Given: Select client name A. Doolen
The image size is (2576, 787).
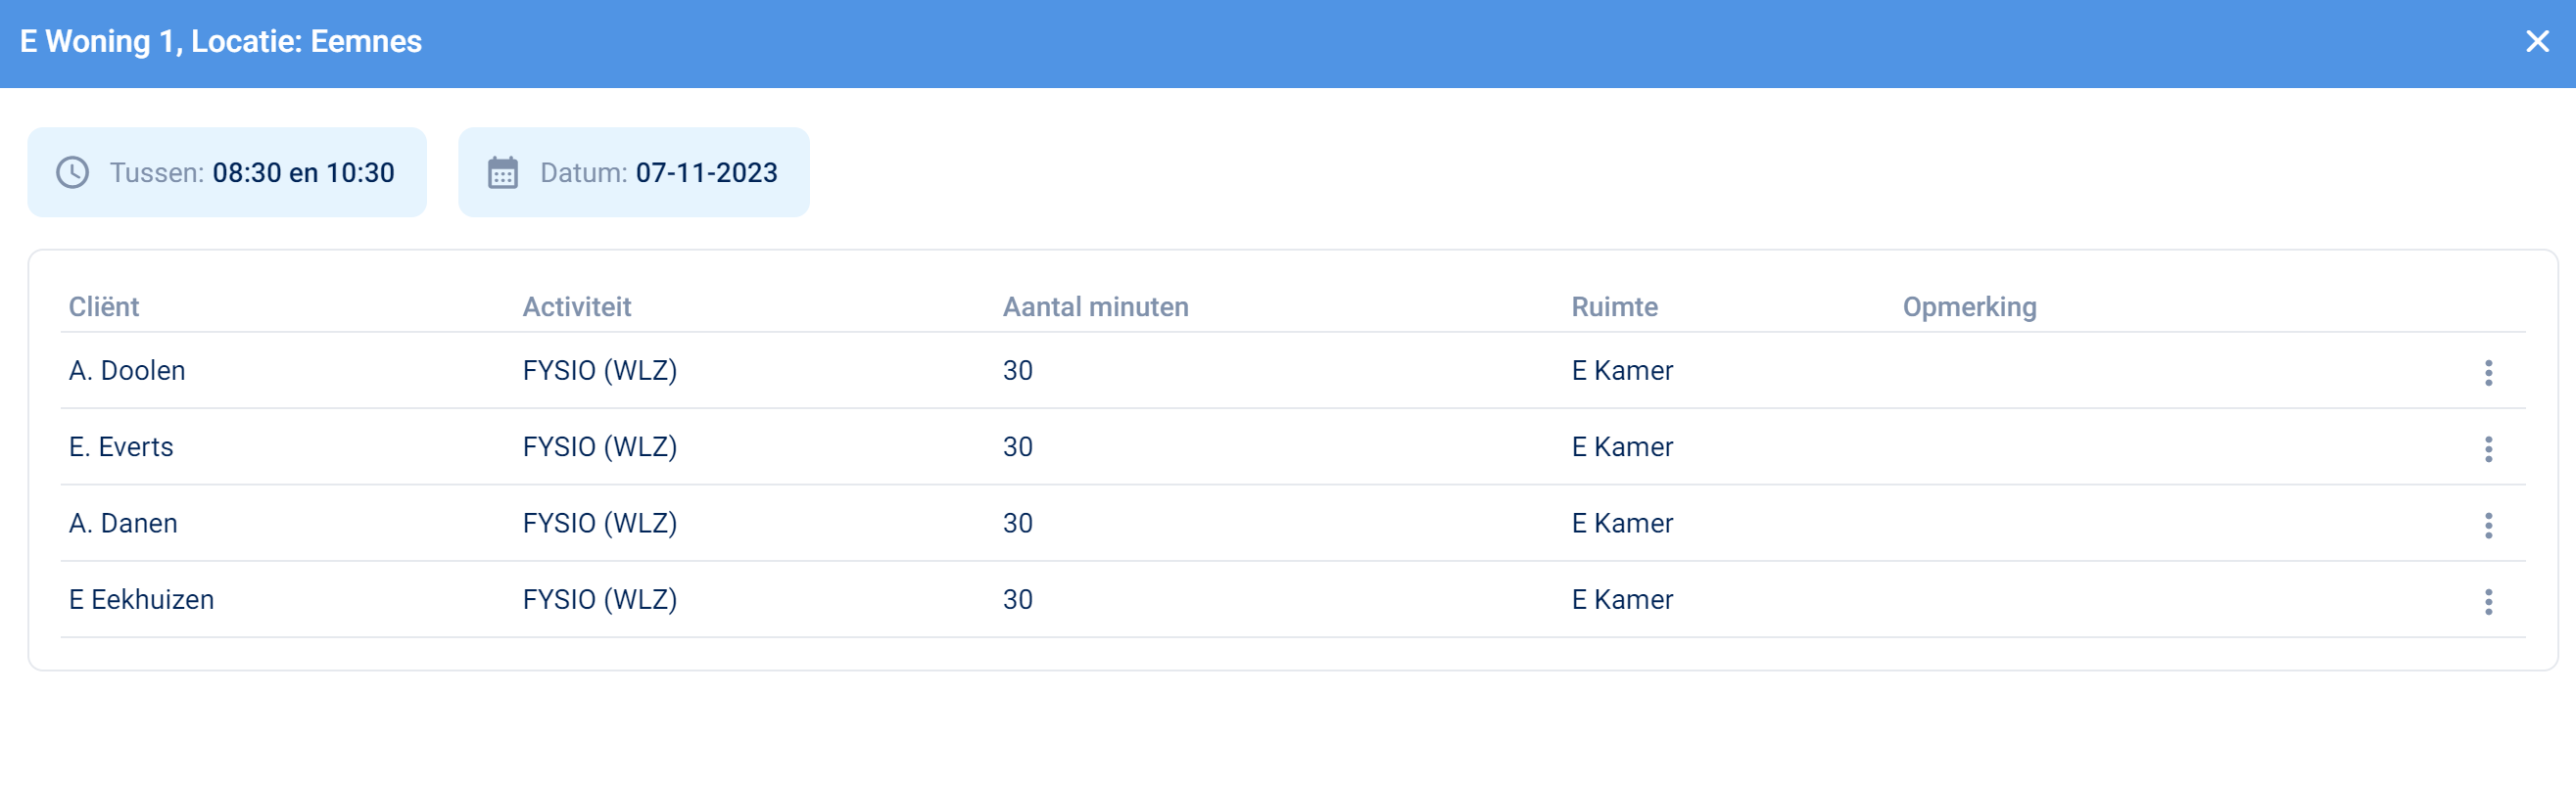Looking at the screenshot, I should (x=127, y=370).
